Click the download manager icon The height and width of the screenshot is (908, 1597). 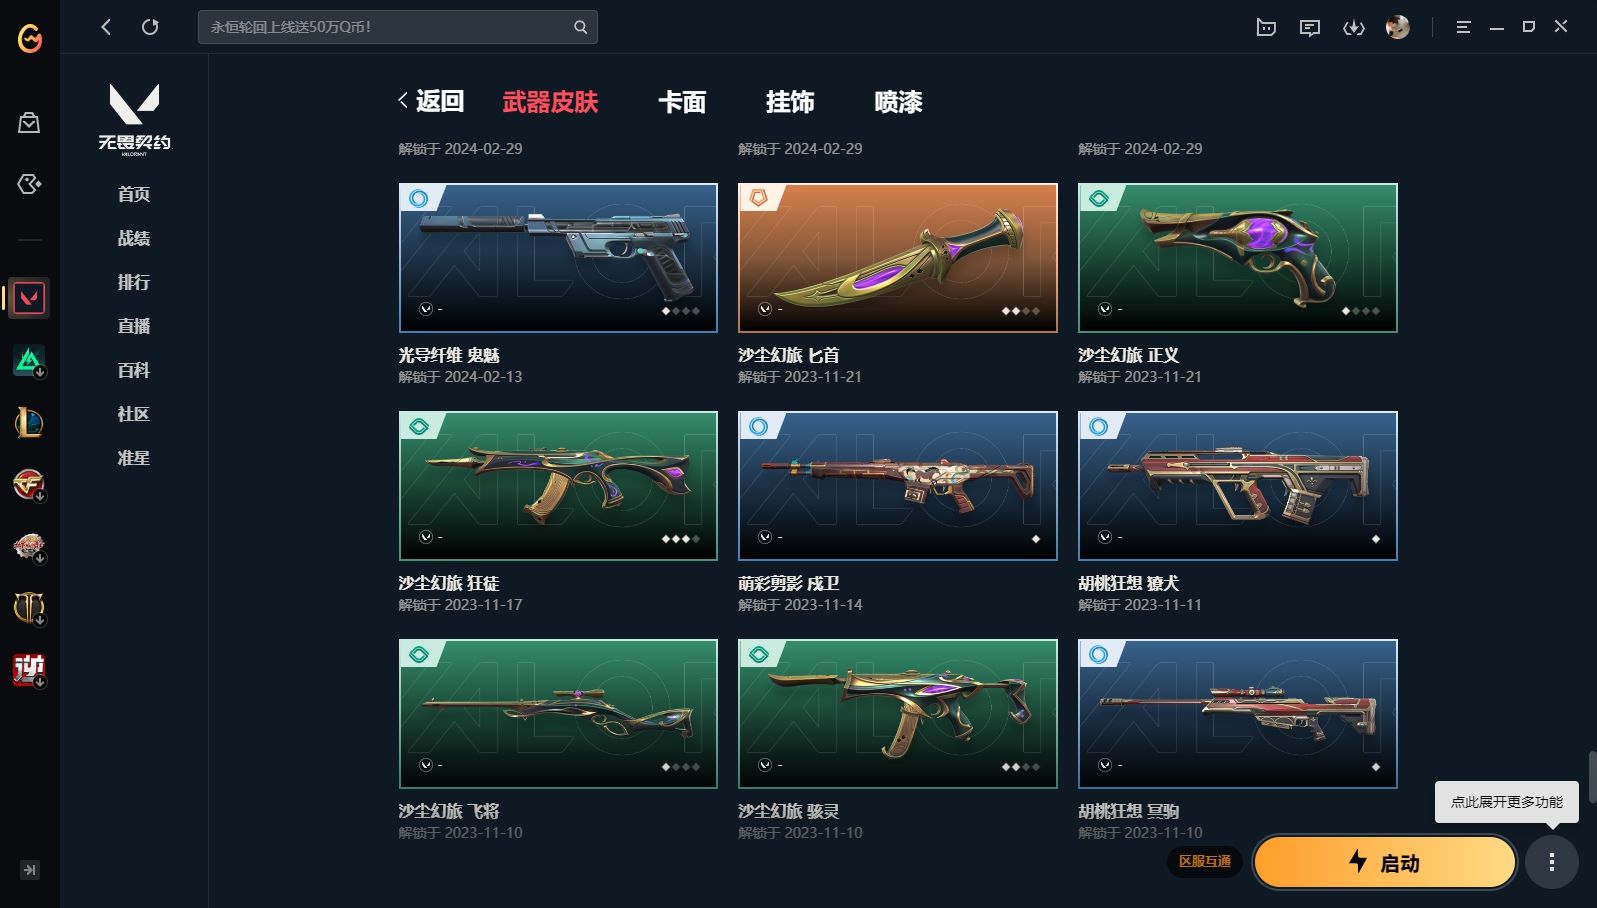point(1354,28)
